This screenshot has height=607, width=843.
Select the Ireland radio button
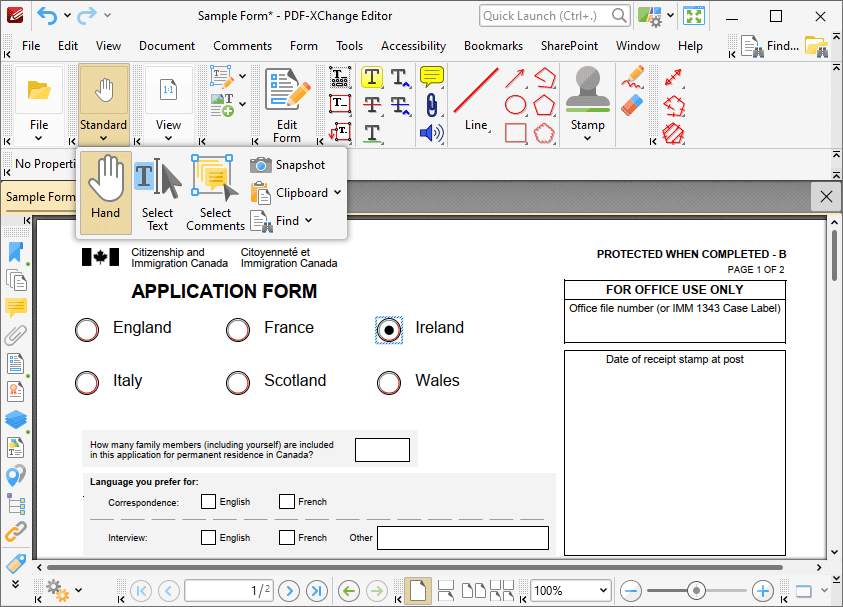coord(389,330)
